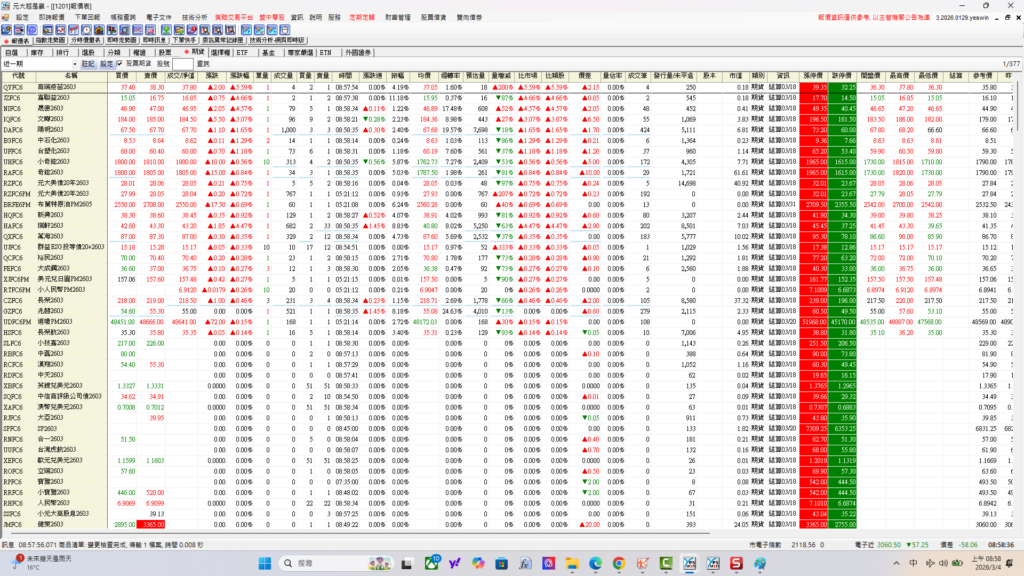Open the 技術分析 menu
Screen dimensions: 1024x576
[196, 17]
